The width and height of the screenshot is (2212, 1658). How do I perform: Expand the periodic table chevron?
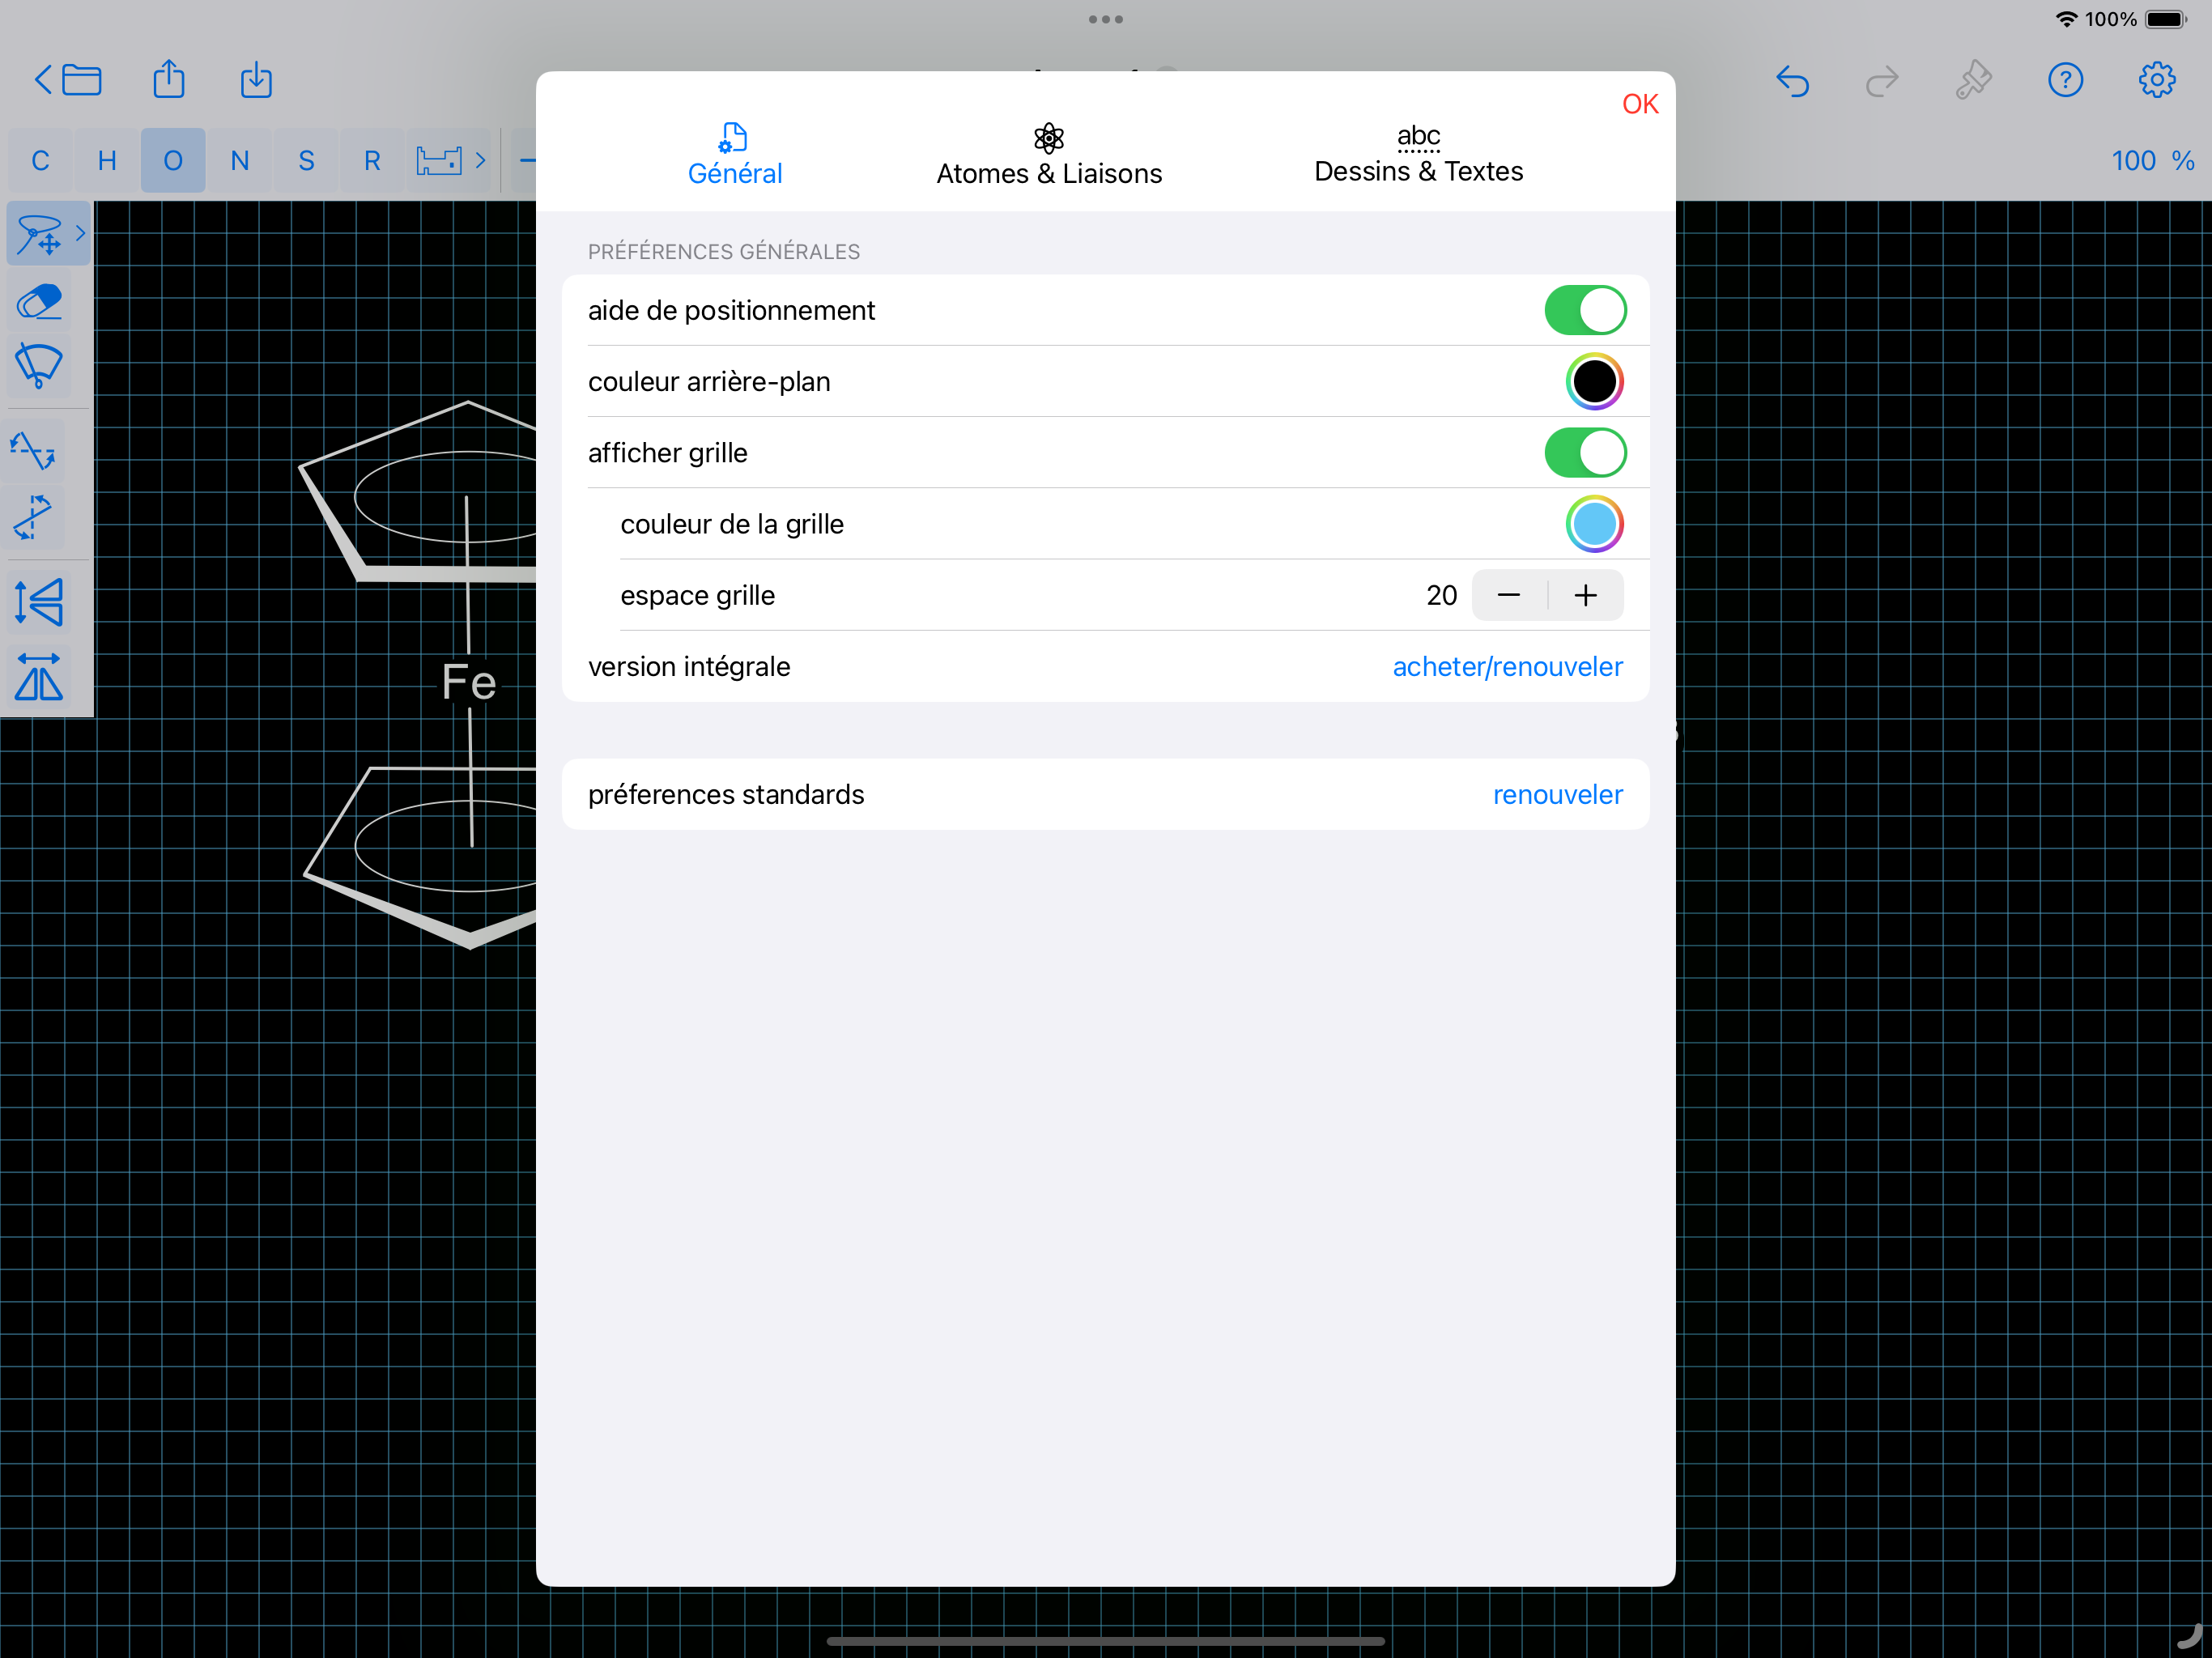coord(481,160)
